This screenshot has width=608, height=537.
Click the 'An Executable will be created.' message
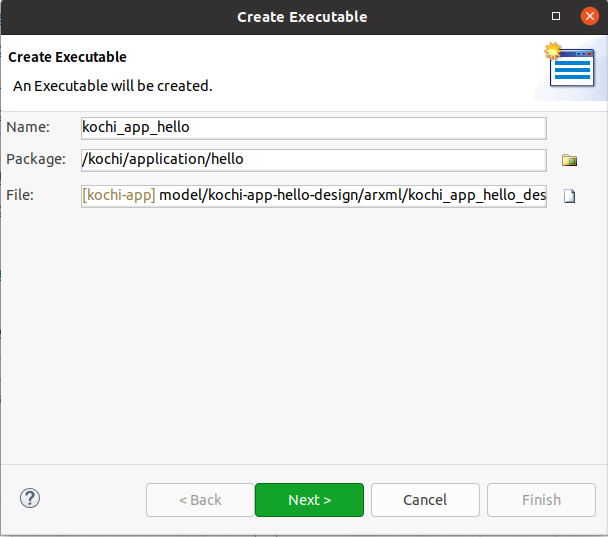(x=113, y=86)
